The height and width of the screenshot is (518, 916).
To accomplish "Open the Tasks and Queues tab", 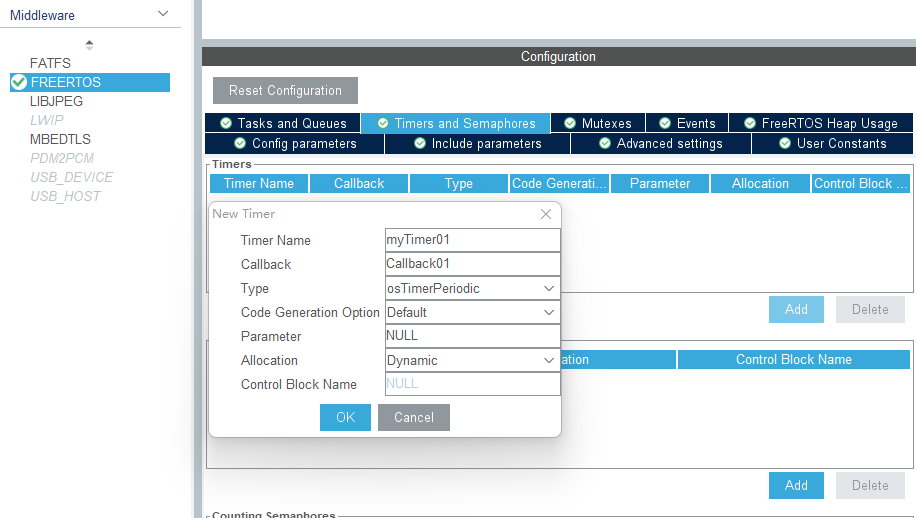I will (283, 123).
